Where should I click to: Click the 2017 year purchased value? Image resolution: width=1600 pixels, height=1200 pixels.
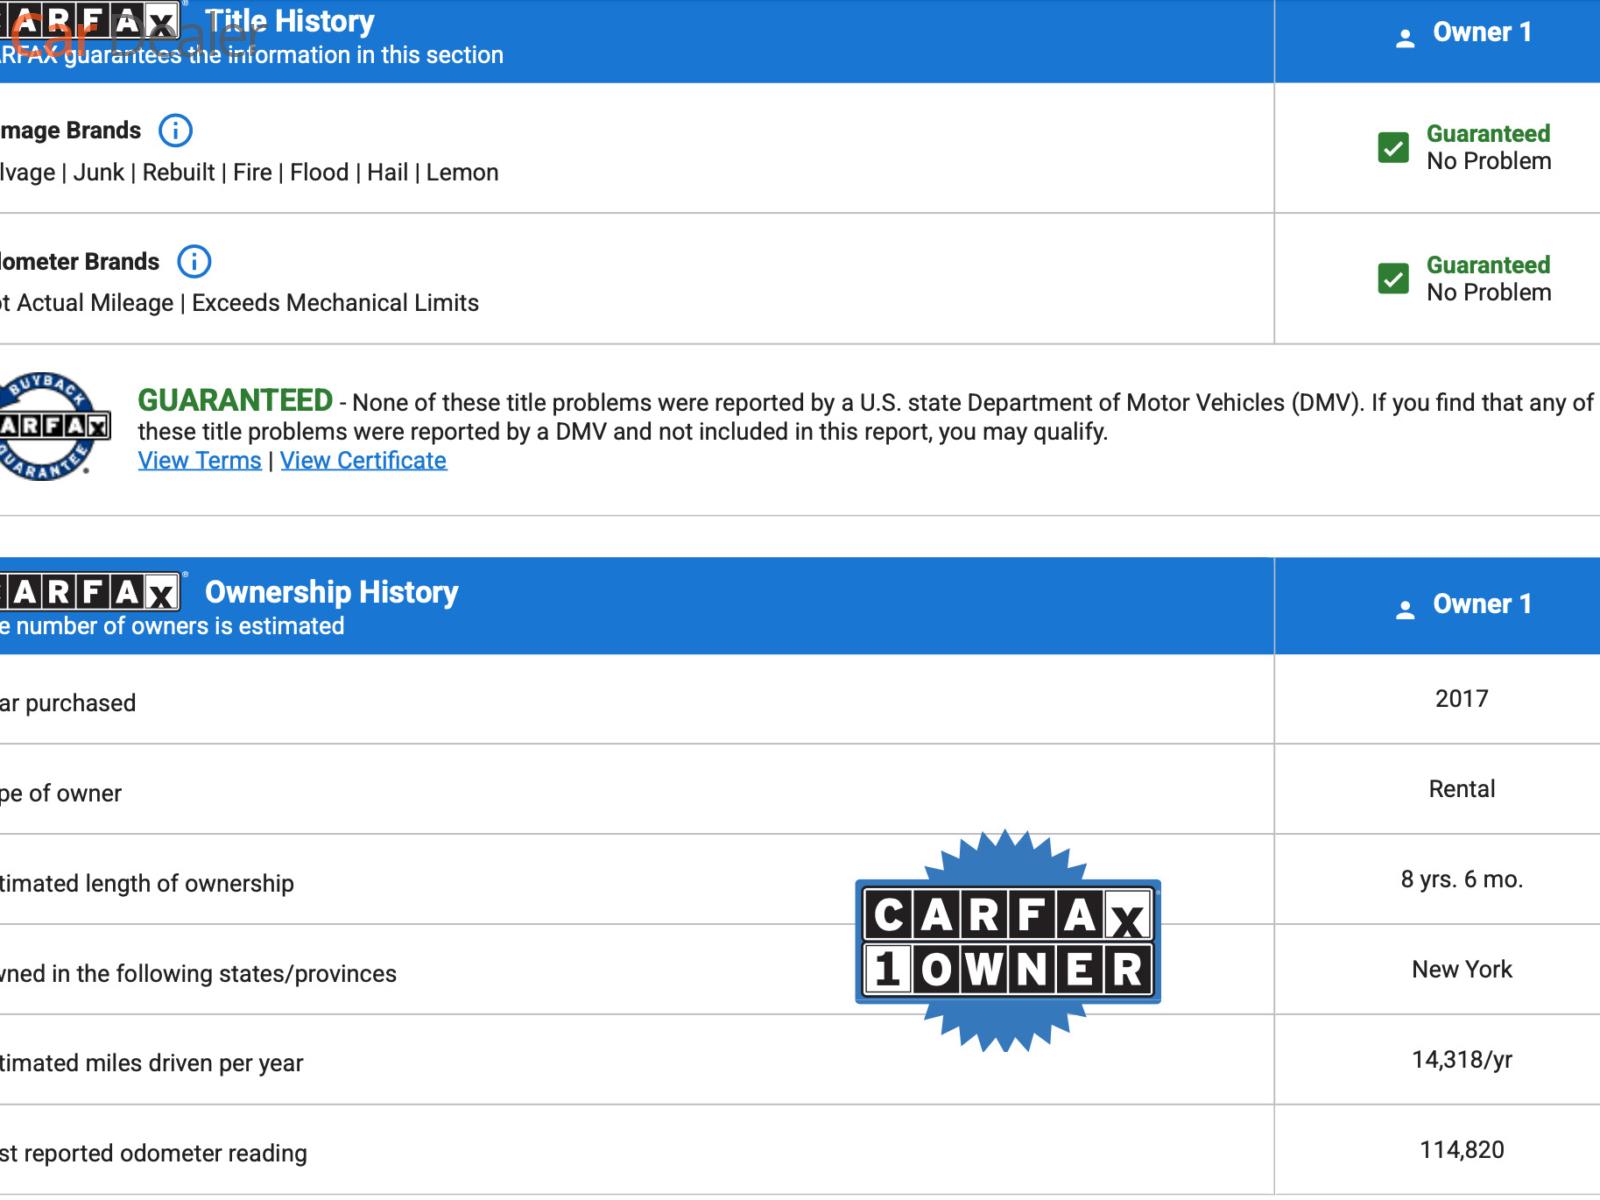click(1461, 699)
